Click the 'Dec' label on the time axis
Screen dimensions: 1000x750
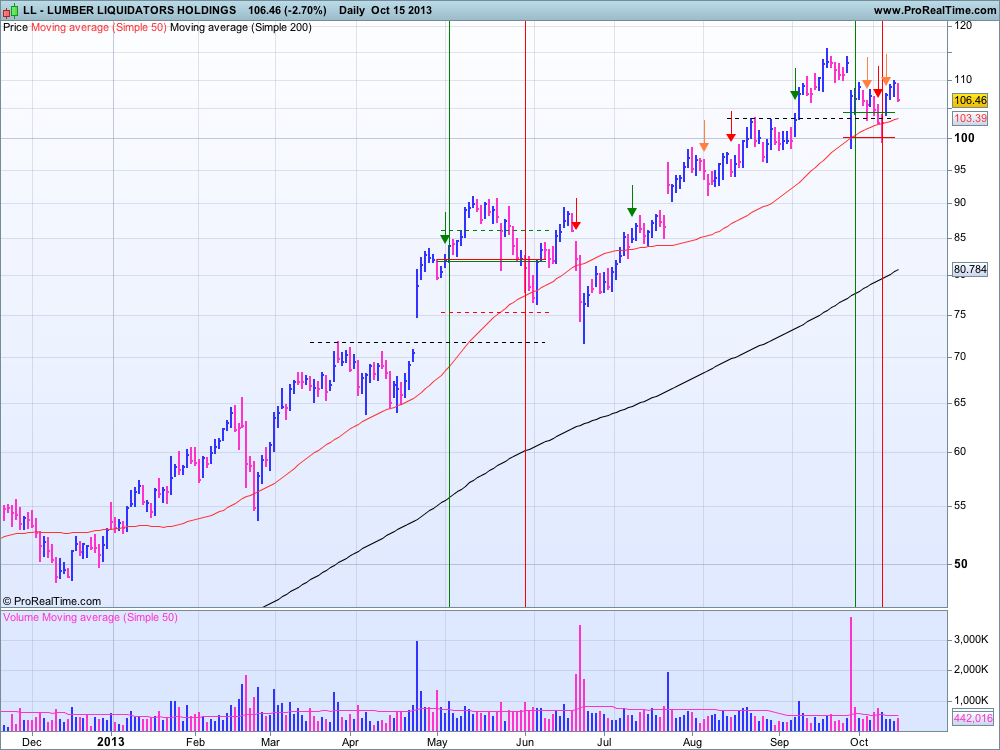click(32, 742)
